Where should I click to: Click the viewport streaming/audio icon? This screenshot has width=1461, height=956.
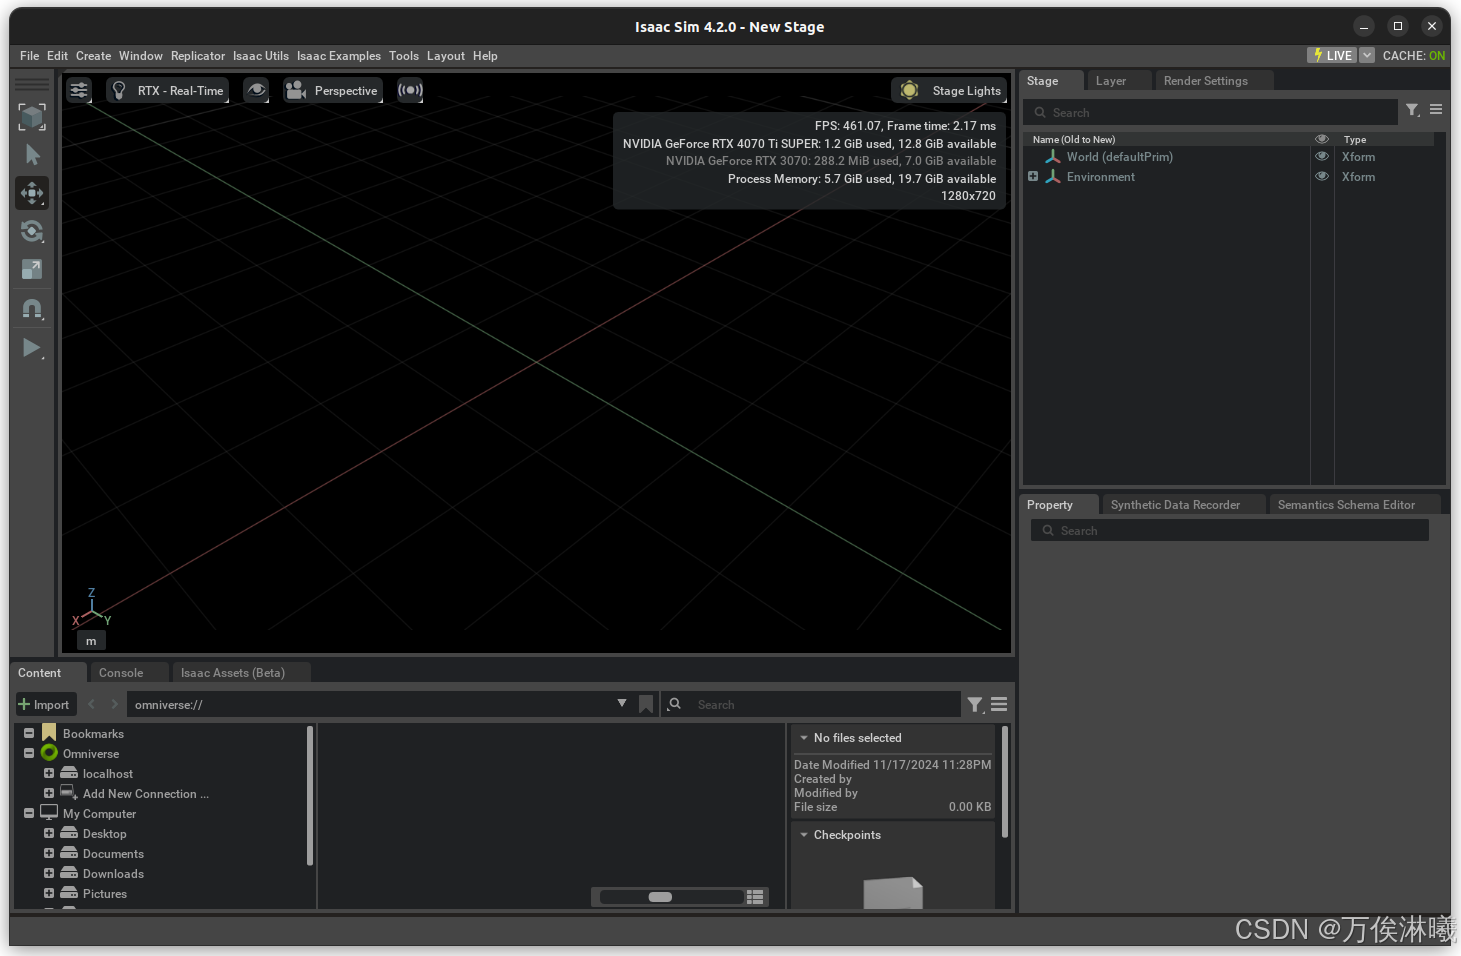pos(410,90)
